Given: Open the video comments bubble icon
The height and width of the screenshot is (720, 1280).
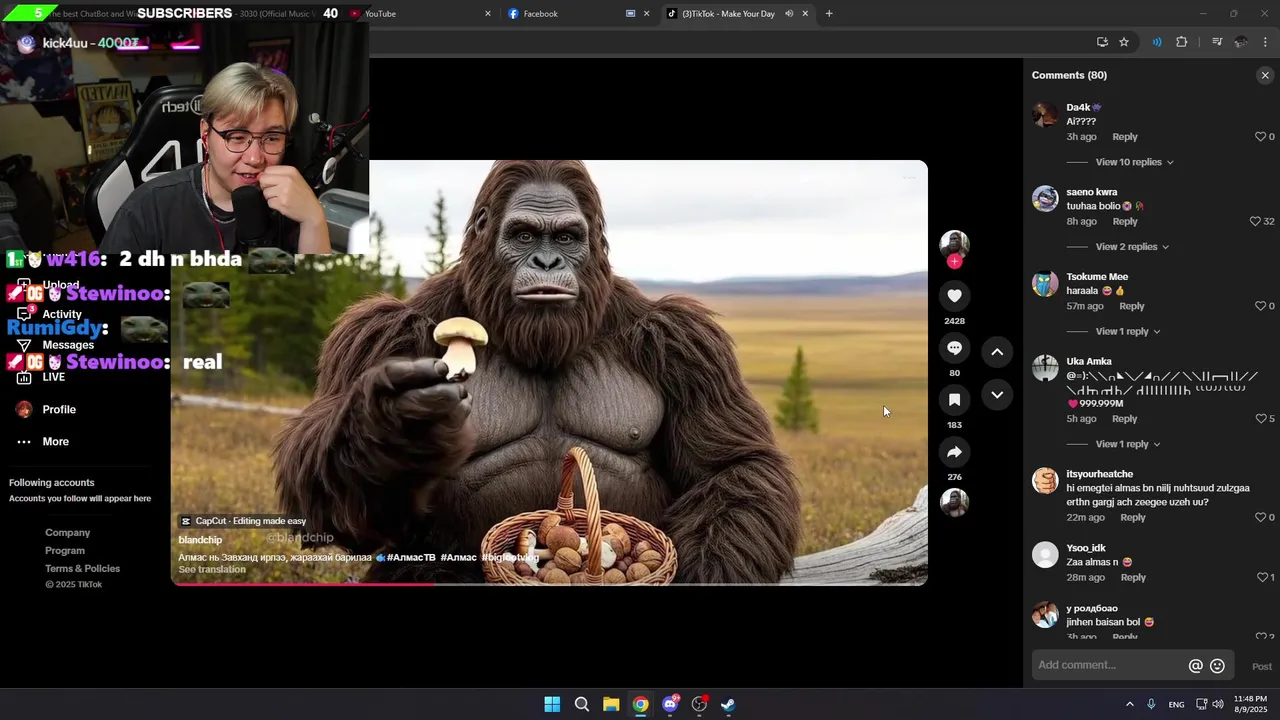Looking at the screenshot, I should (954, 348).
